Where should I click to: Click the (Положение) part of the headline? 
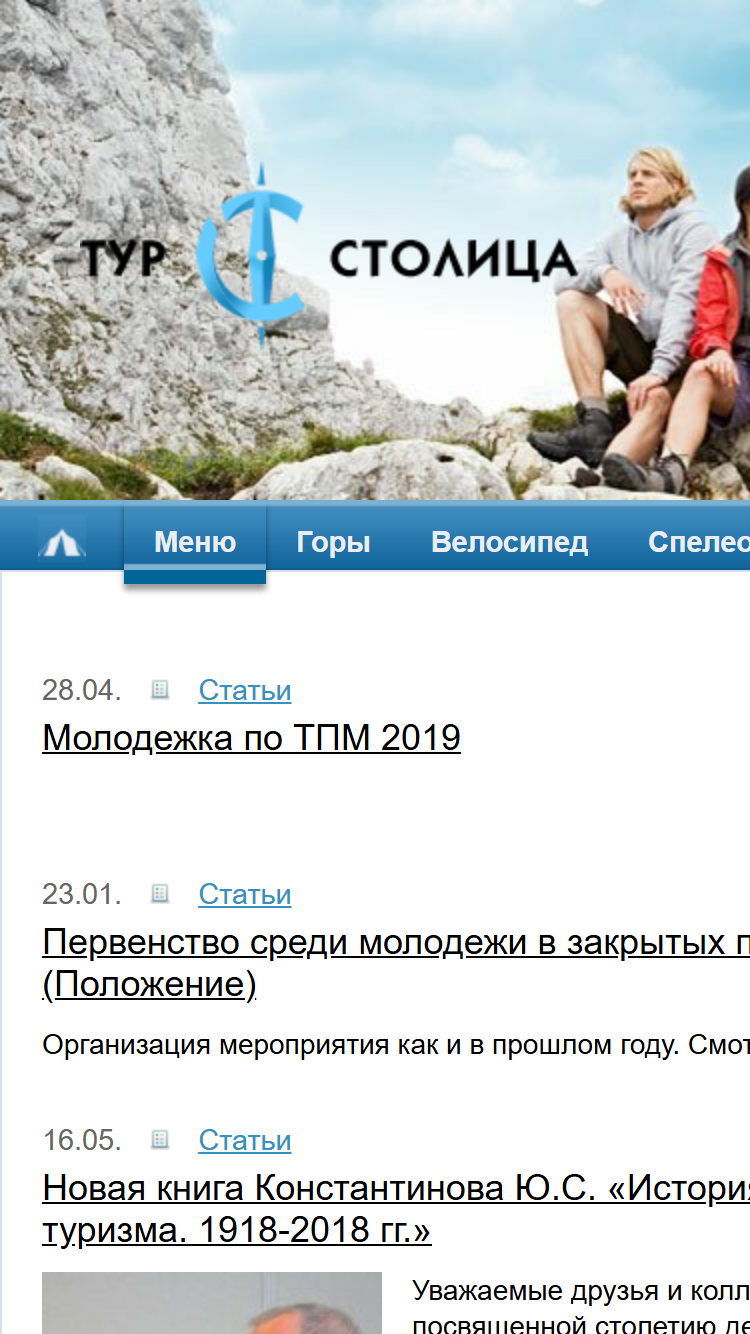click(x=150, y=985)
